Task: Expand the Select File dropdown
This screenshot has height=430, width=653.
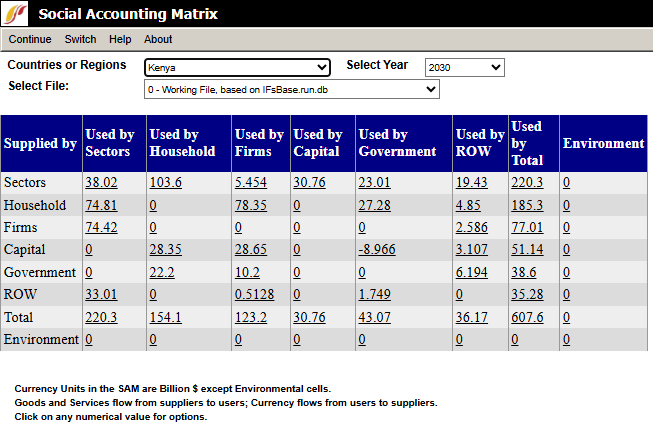Action: click(291, 89)
